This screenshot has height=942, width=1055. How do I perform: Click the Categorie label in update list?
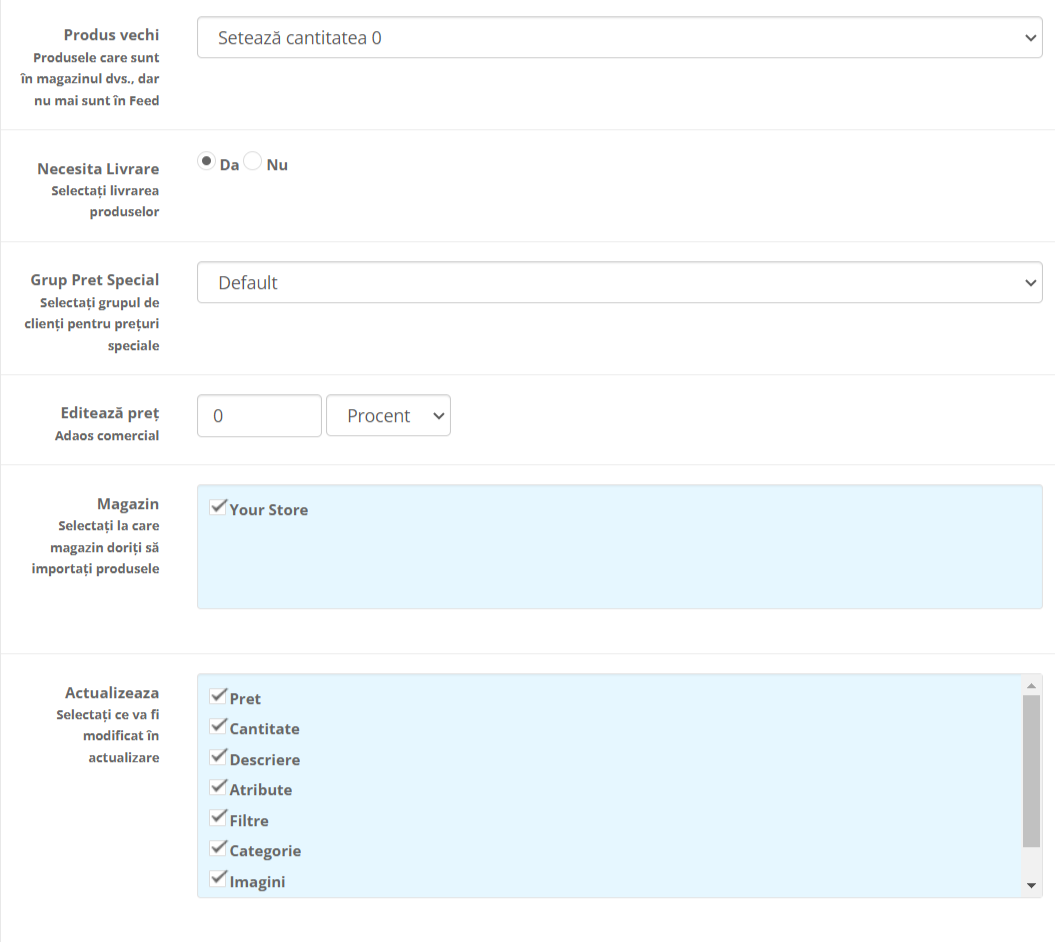[x=265, y=851]
